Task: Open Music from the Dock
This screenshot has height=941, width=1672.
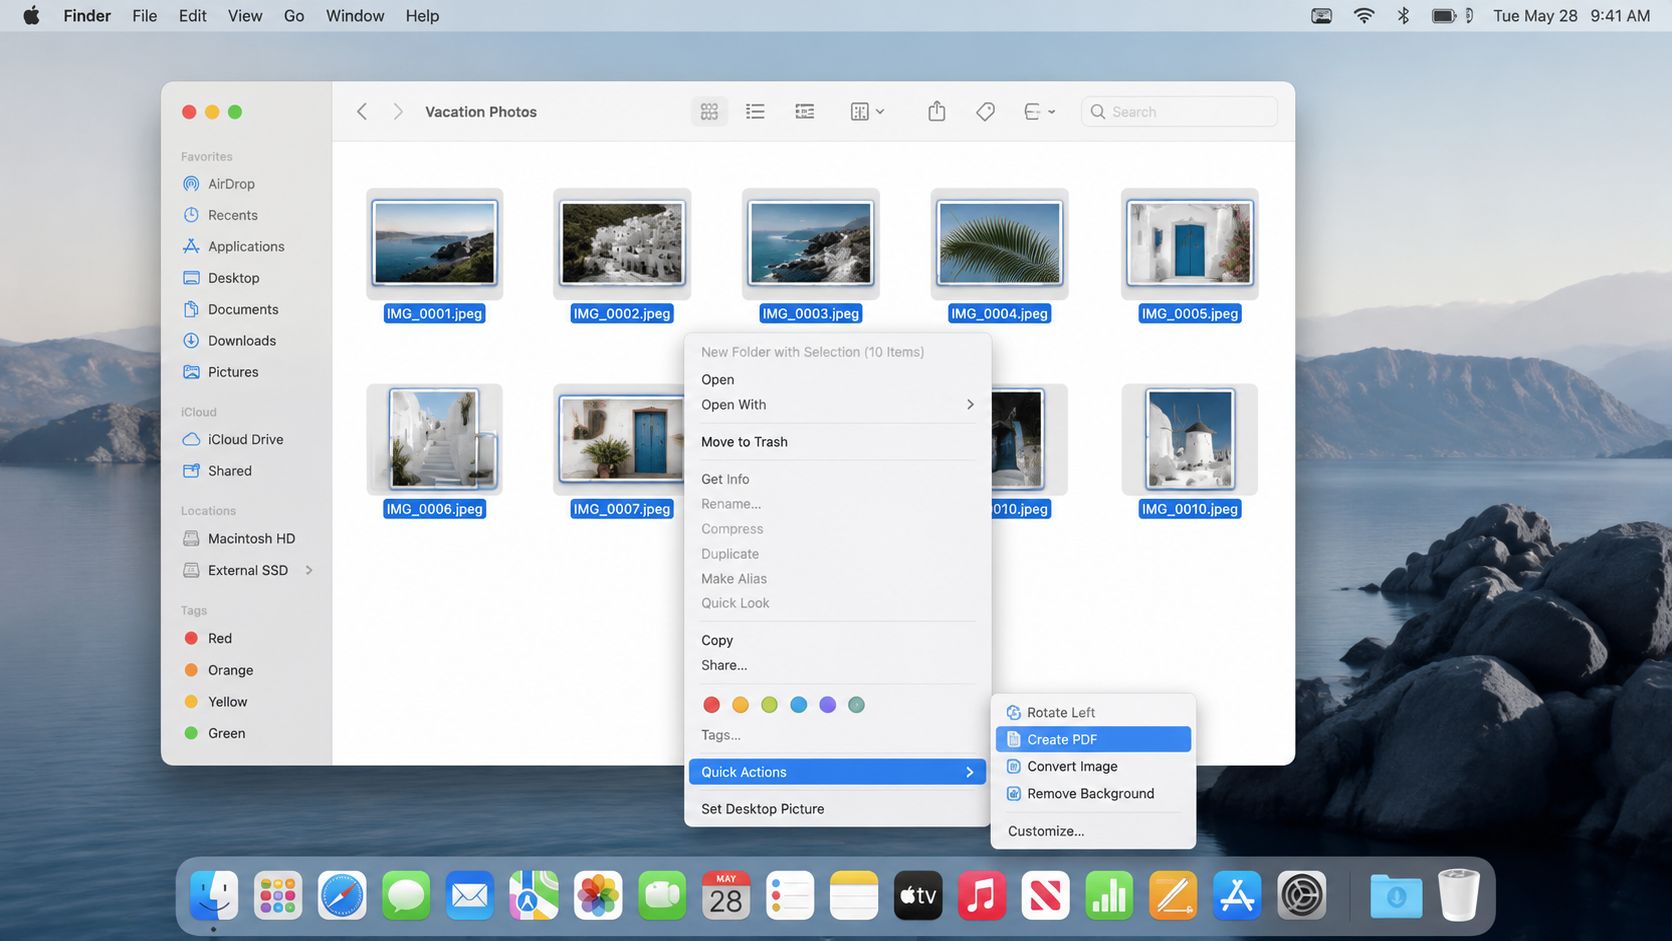Action: 982,895
